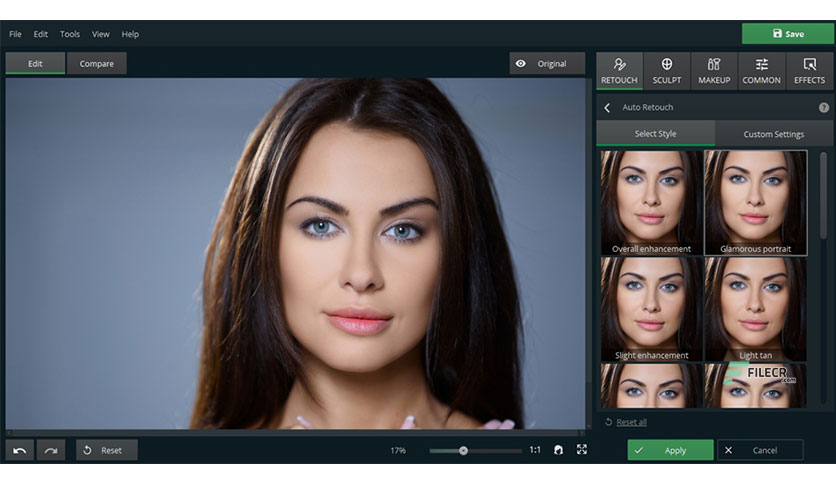836x484 pixels.
Task: Select the Glamorous portrait style thumbnail
Action: click(755, 203)
